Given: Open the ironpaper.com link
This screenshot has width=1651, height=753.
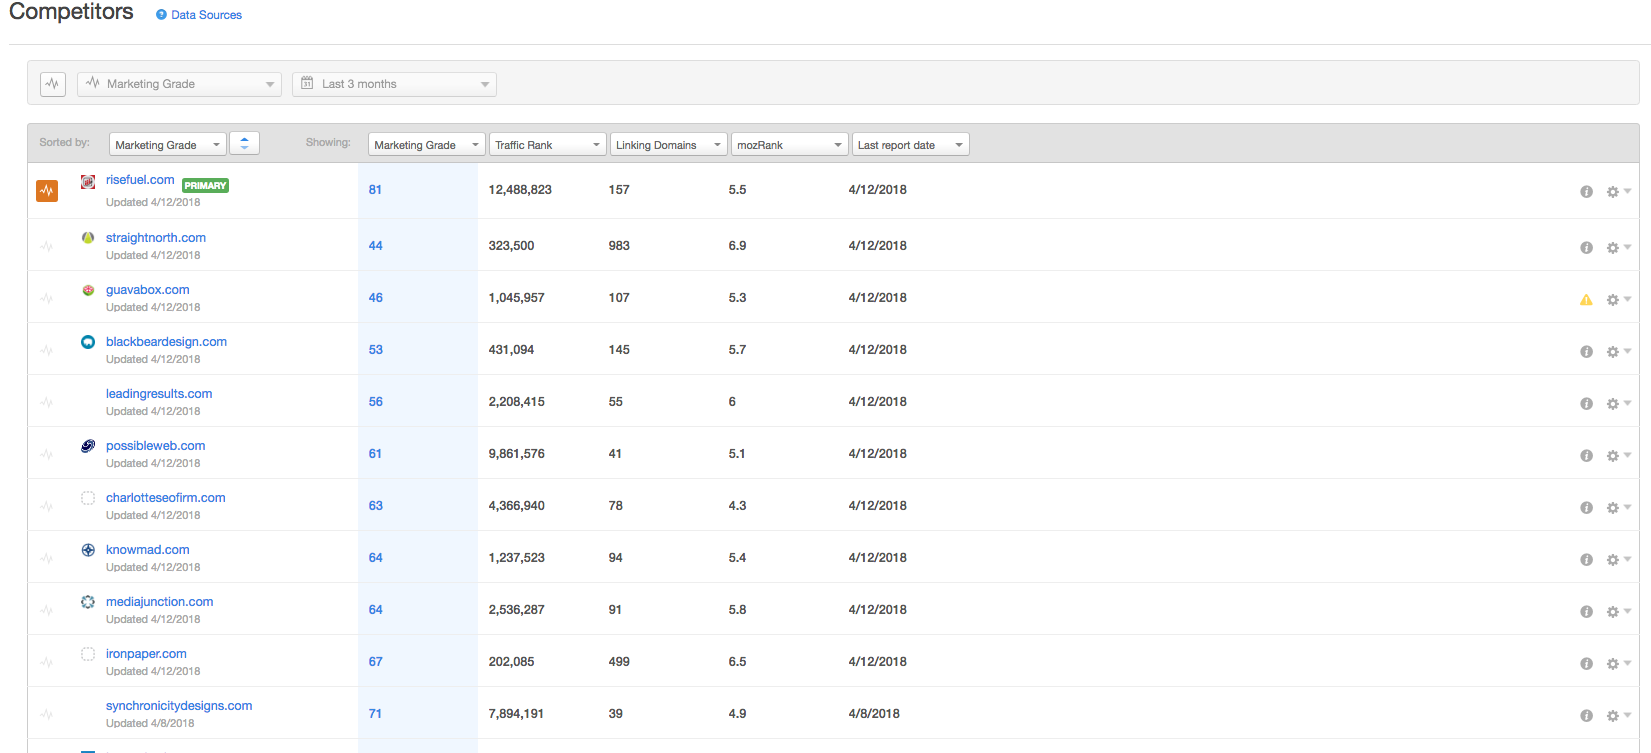Looking at the screenshot, I should pyautogui.click(x=146, y=654).
